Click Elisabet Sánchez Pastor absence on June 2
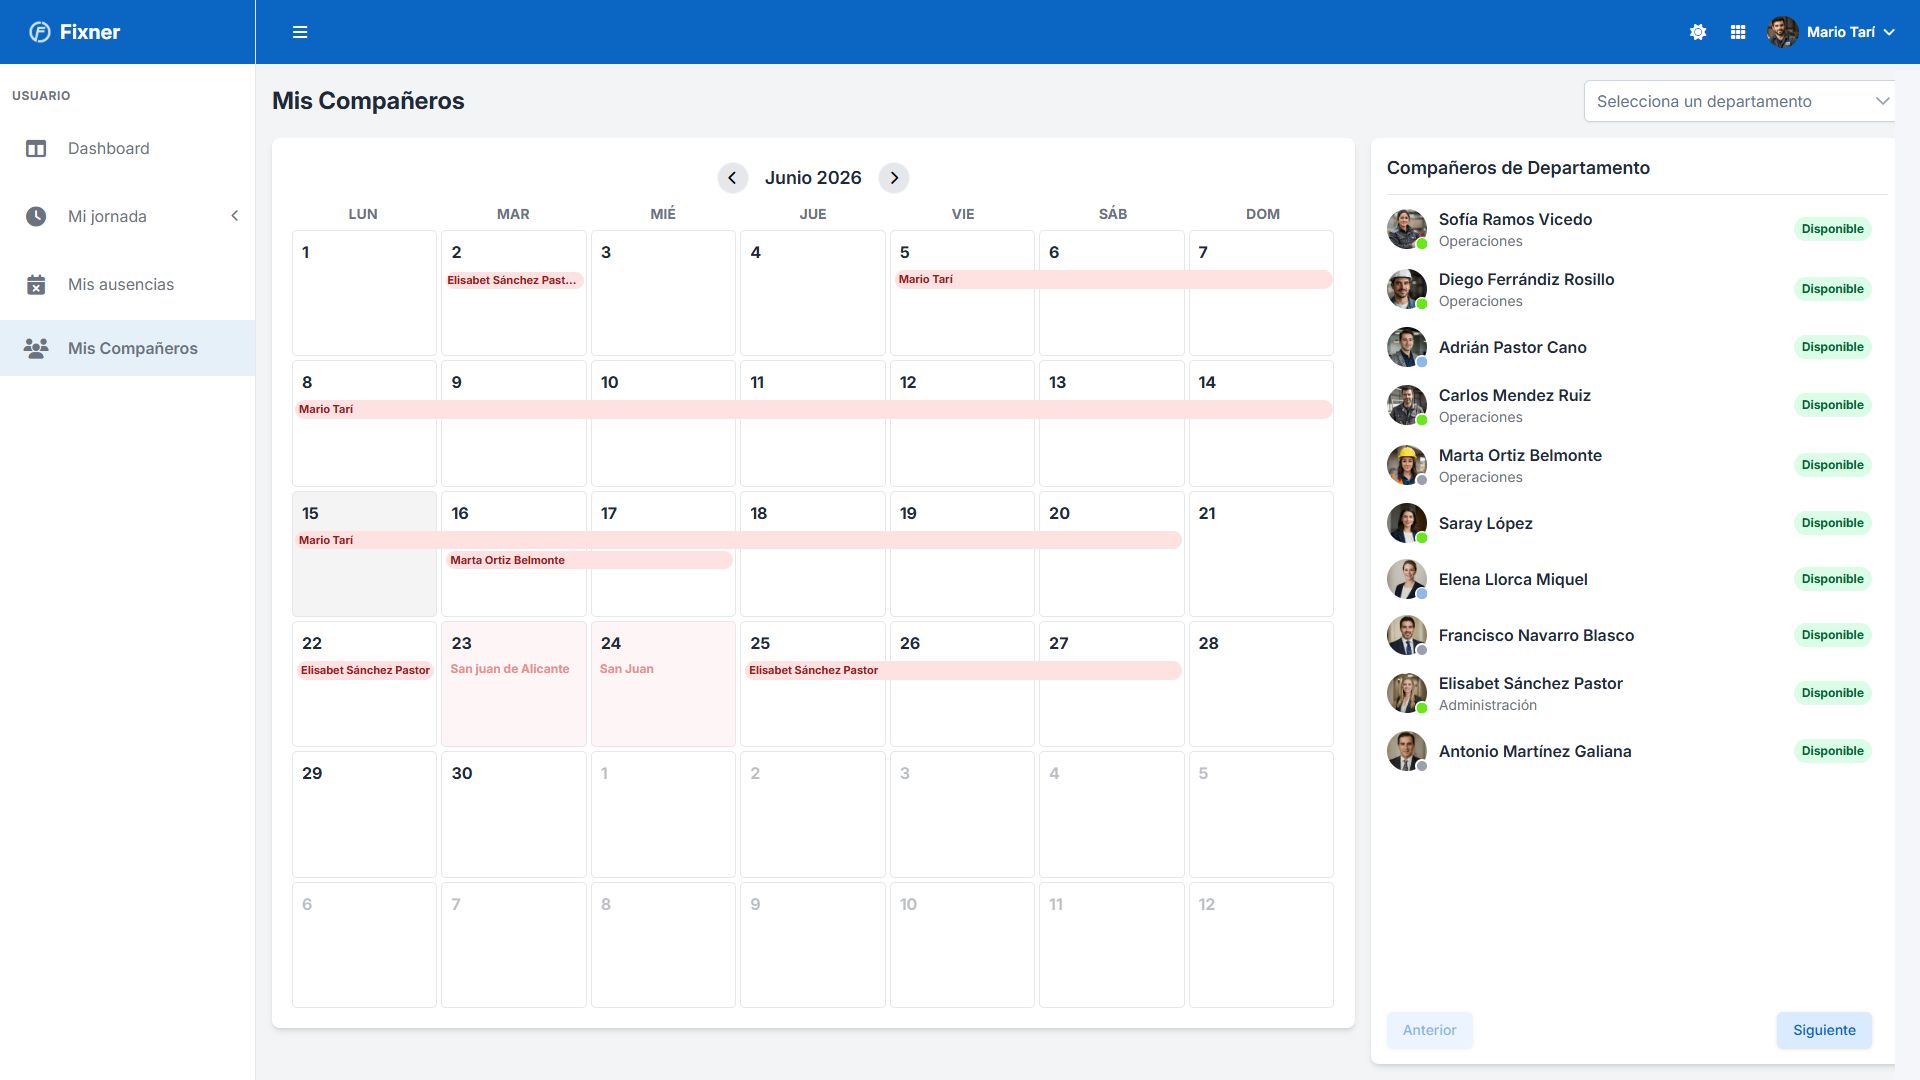 click(513, 280)
